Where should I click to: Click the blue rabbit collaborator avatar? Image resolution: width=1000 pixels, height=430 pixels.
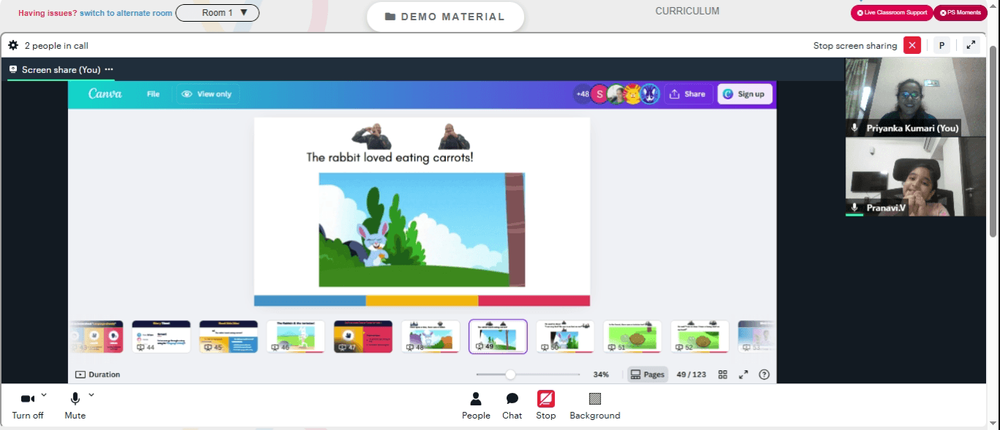click(650, 94)
